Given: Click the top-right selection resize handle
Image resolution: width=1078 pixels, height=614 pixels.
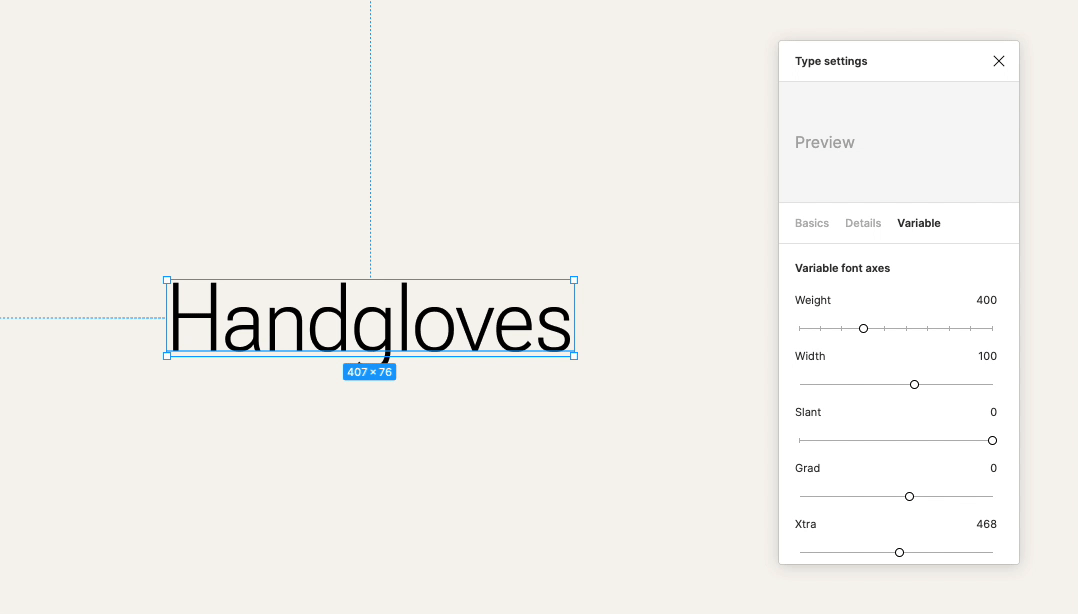Looking at the screenshot, I should [574, 280].
